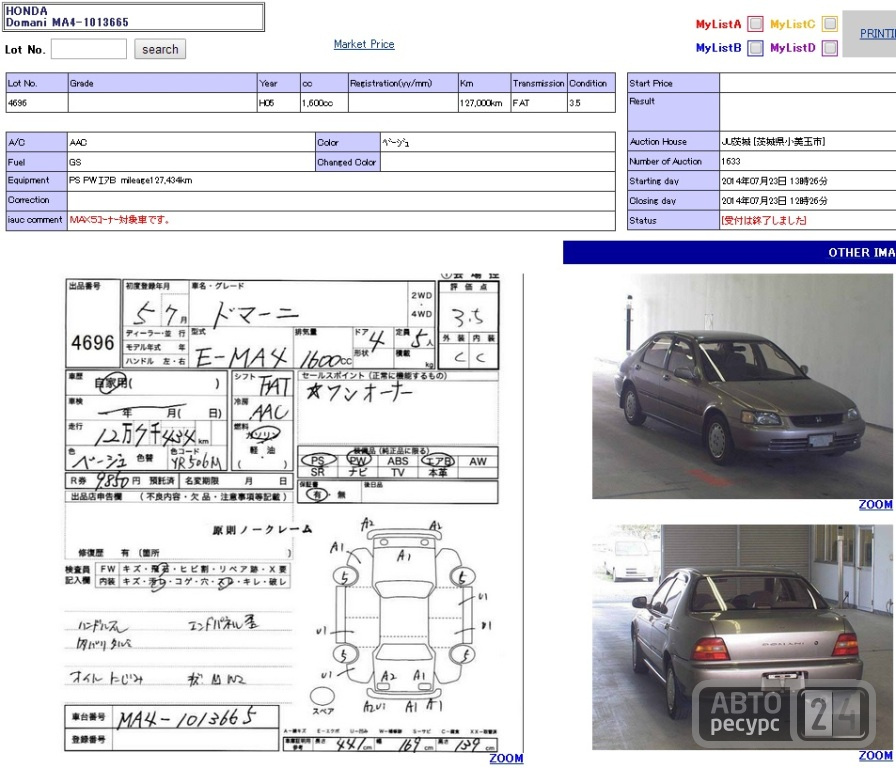Click the Start Price label cell

(x=673, y=83)
